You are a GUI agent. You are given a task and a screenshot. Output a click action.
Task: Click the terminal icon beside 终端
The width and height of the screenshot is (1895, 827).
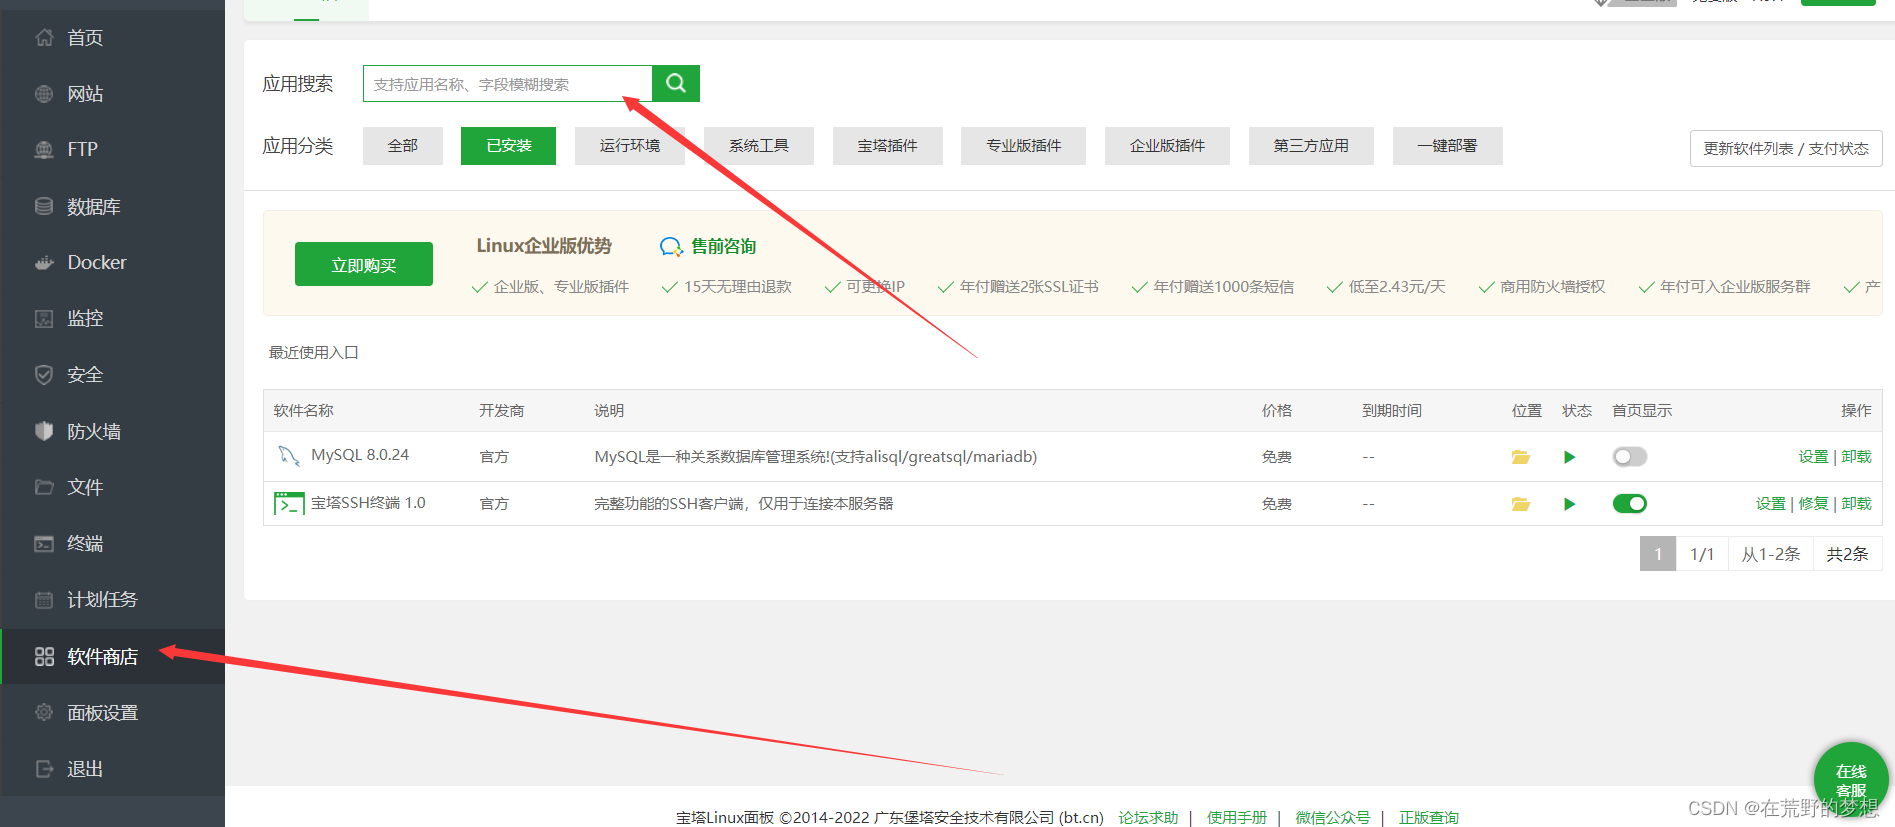[x=44, y=544]
